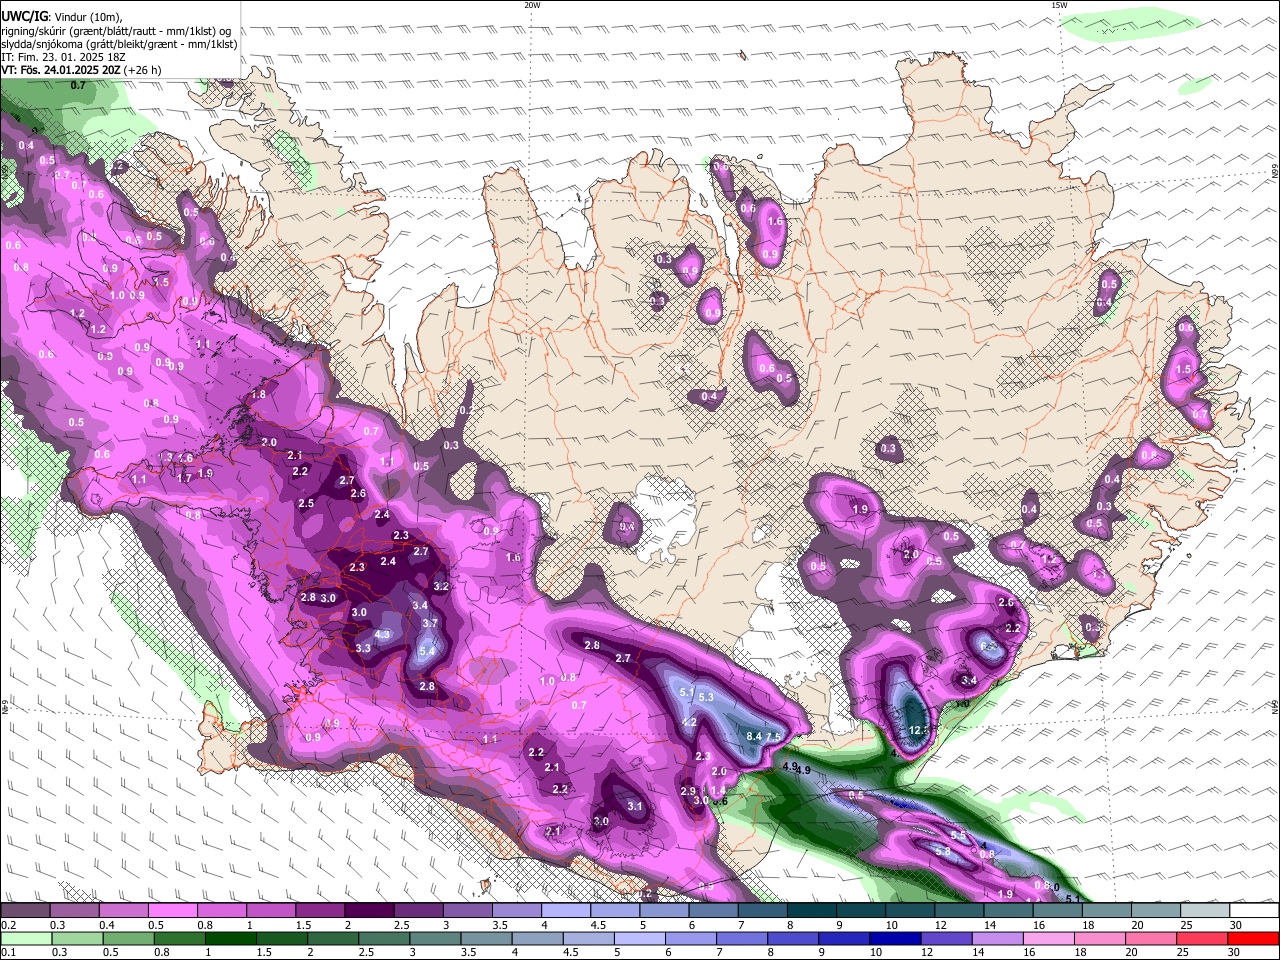Screen dimensions: 1280x960
Task: Click the 4.3 precipitation value on the map
Action: tap(382, 635)
